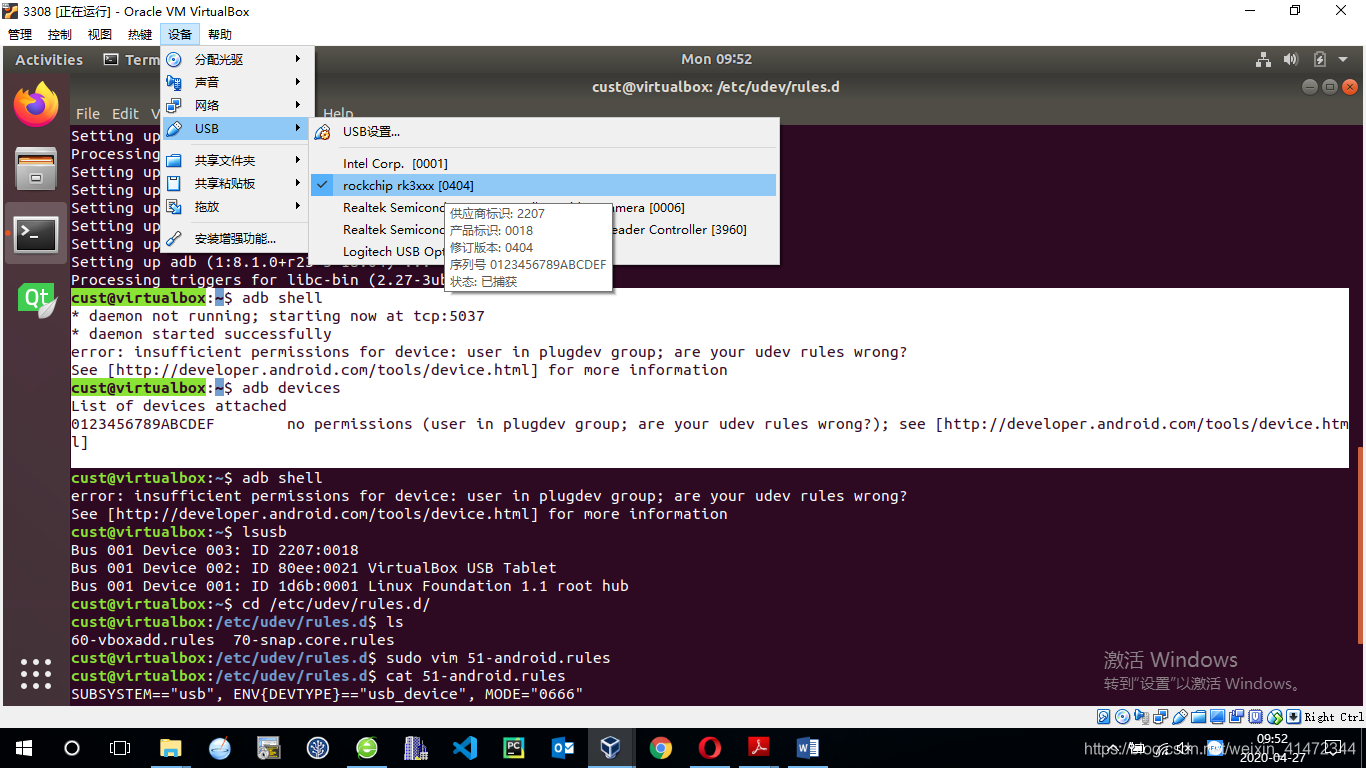Expand the 网络 submenu

(x=237, y=106)
